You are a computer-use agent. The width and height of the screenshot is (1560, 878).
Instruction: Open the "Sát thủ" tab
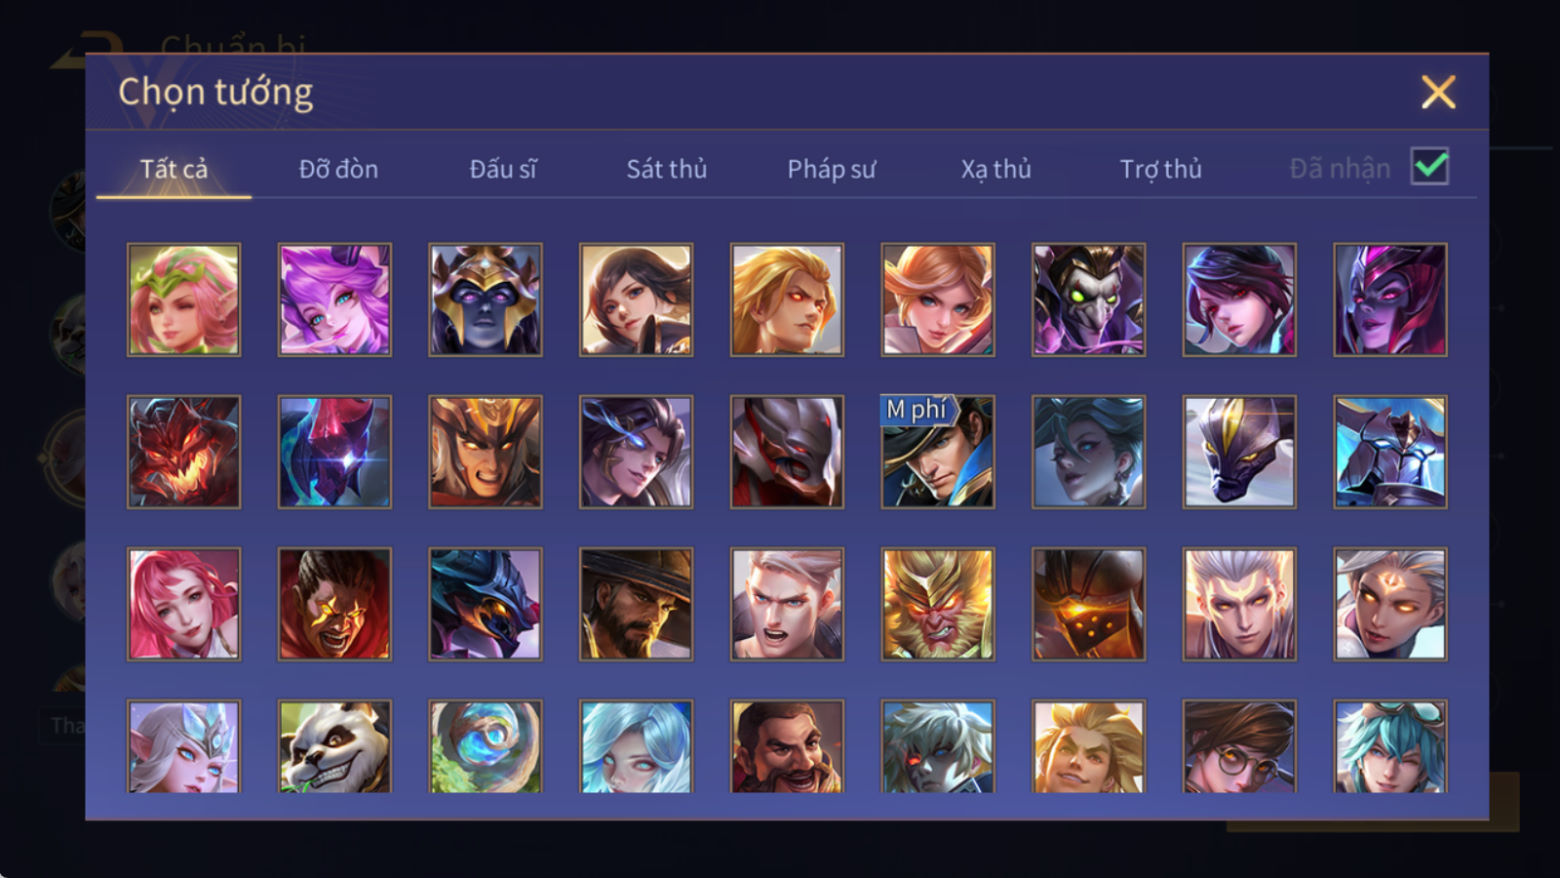pos(666,169)
